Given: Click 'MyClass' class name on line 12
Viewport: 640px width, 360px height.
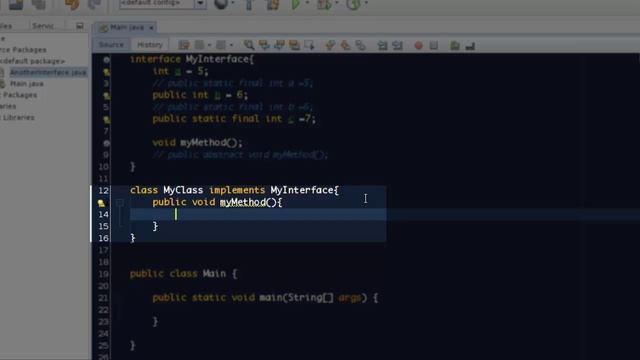Looking at the screenshot, I should coord(183,190).
